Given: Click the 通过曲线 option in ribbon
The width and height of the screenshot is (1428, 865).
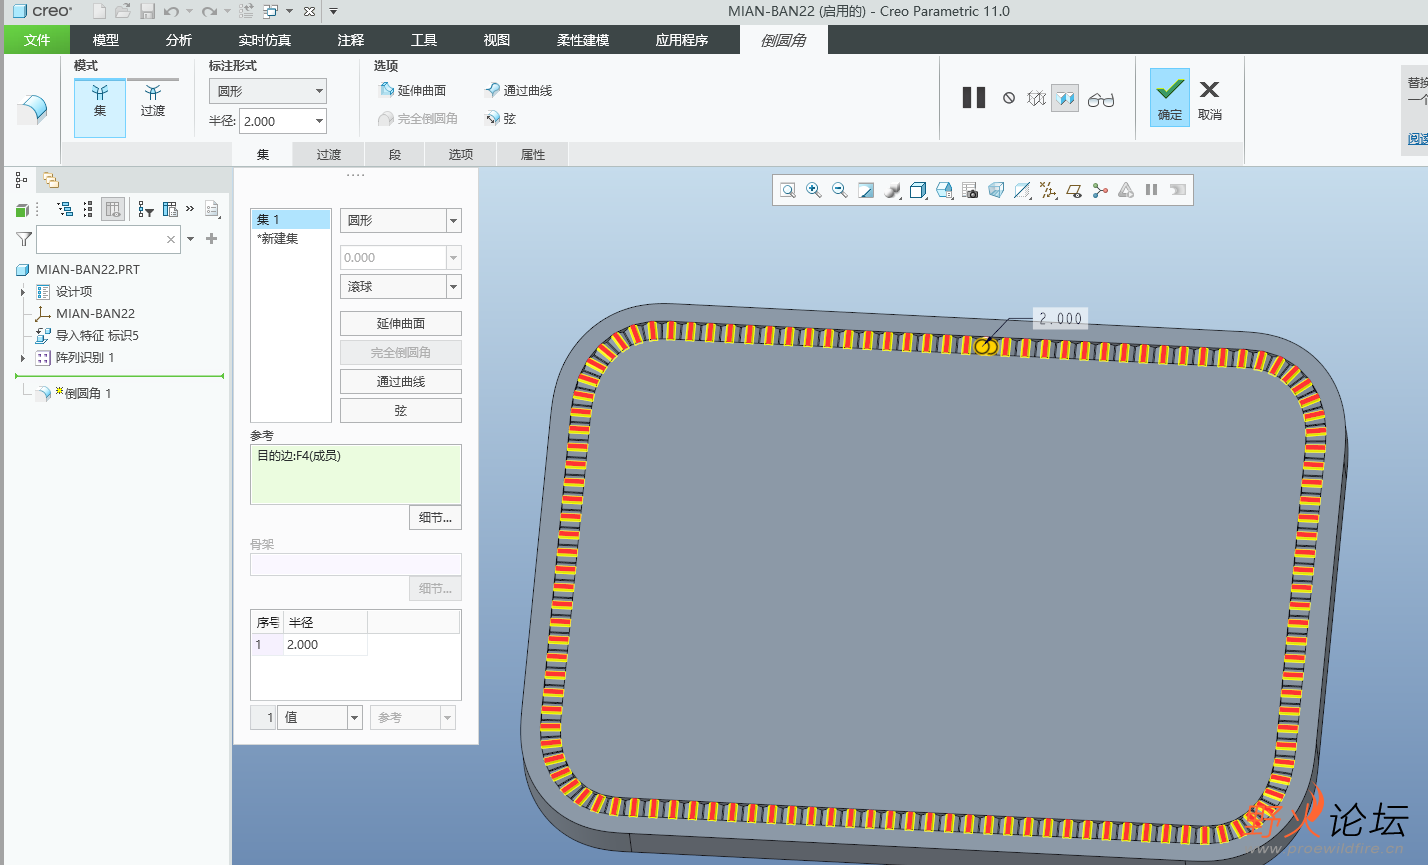Looking at the screenshot, I should coord(518,91).
